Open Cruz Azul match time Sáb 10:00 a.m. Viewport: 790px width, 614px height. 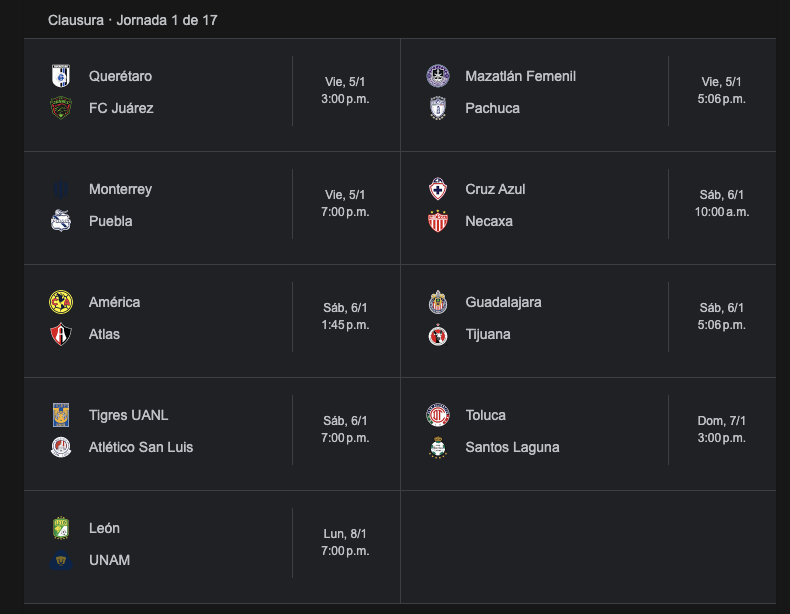[x=721, y=203]
